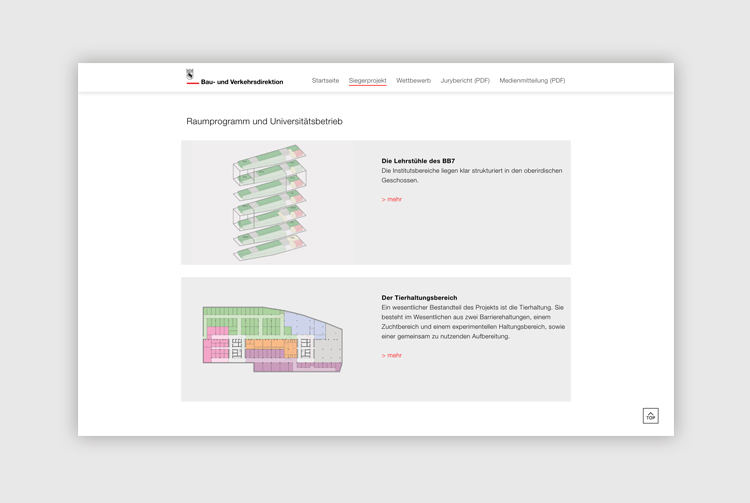Open the Startseite menu item

click(325, 80)
